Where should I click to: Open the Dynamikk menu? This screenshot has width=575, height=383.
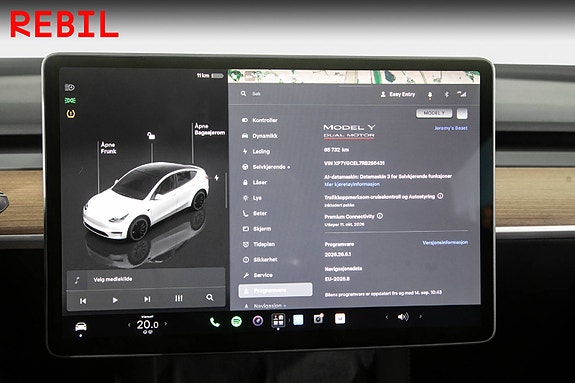(260, 136)
